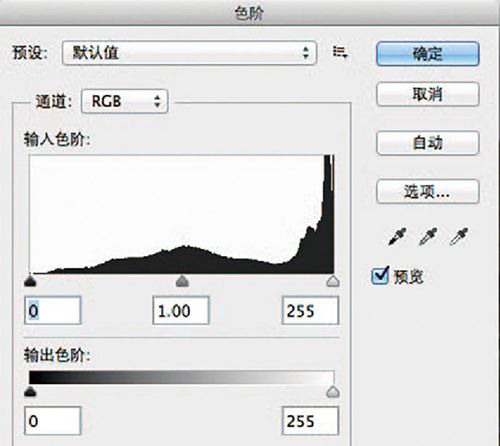Select the white point eyedropper
The width and height of the screenshot is (500, 446).
click(459, 236)
